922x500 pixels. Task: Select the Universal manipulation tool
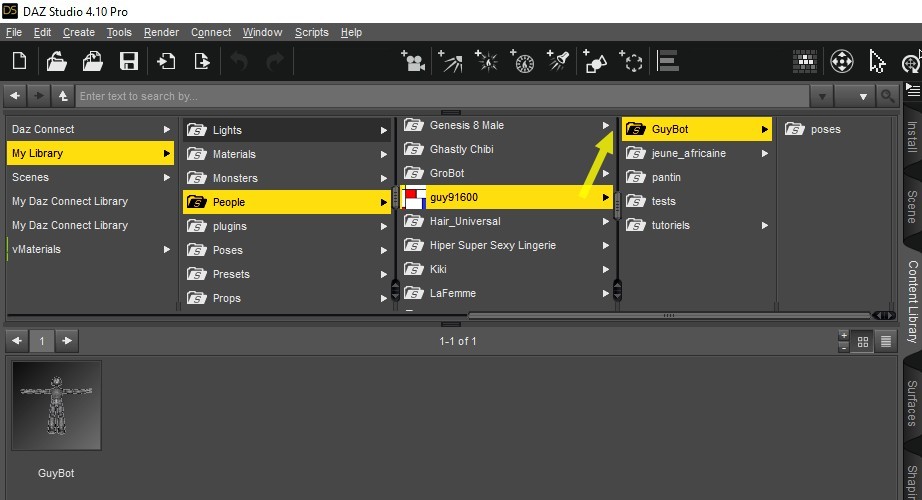pos(841,61)
